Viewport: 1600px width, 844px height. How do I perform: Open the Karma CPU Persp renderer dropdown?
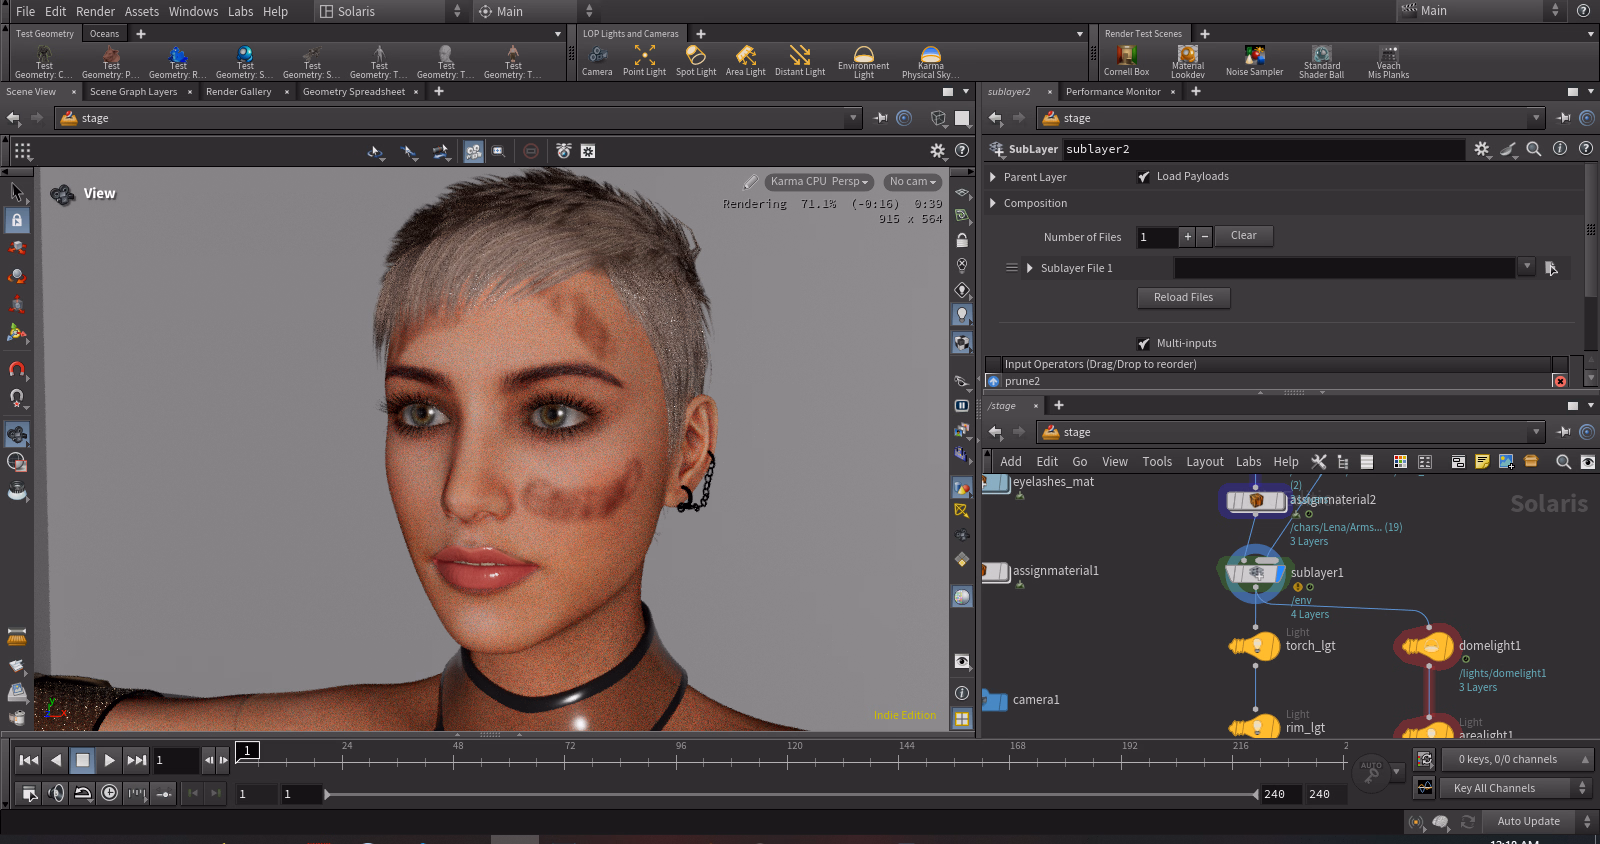pyautogui.click(x=819, y=182)
